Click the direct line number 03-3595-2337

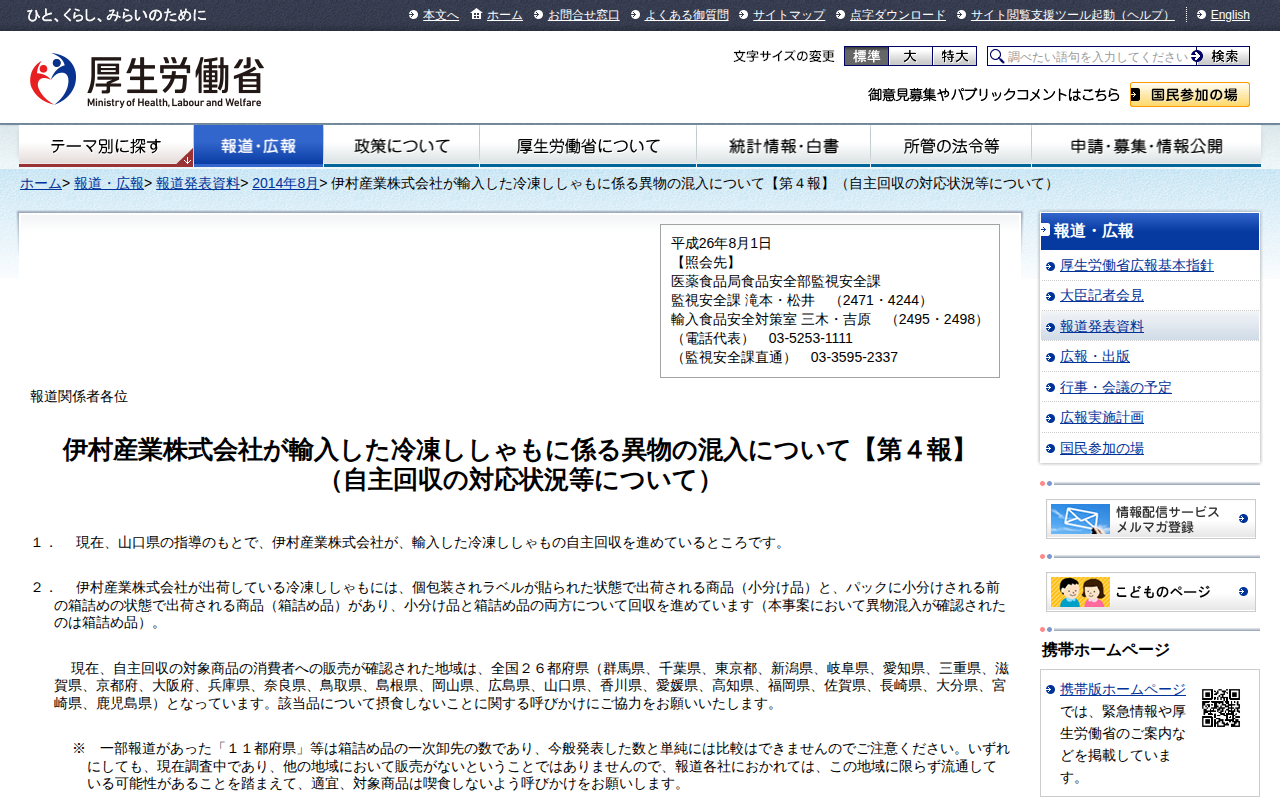(x=854, y=357)
